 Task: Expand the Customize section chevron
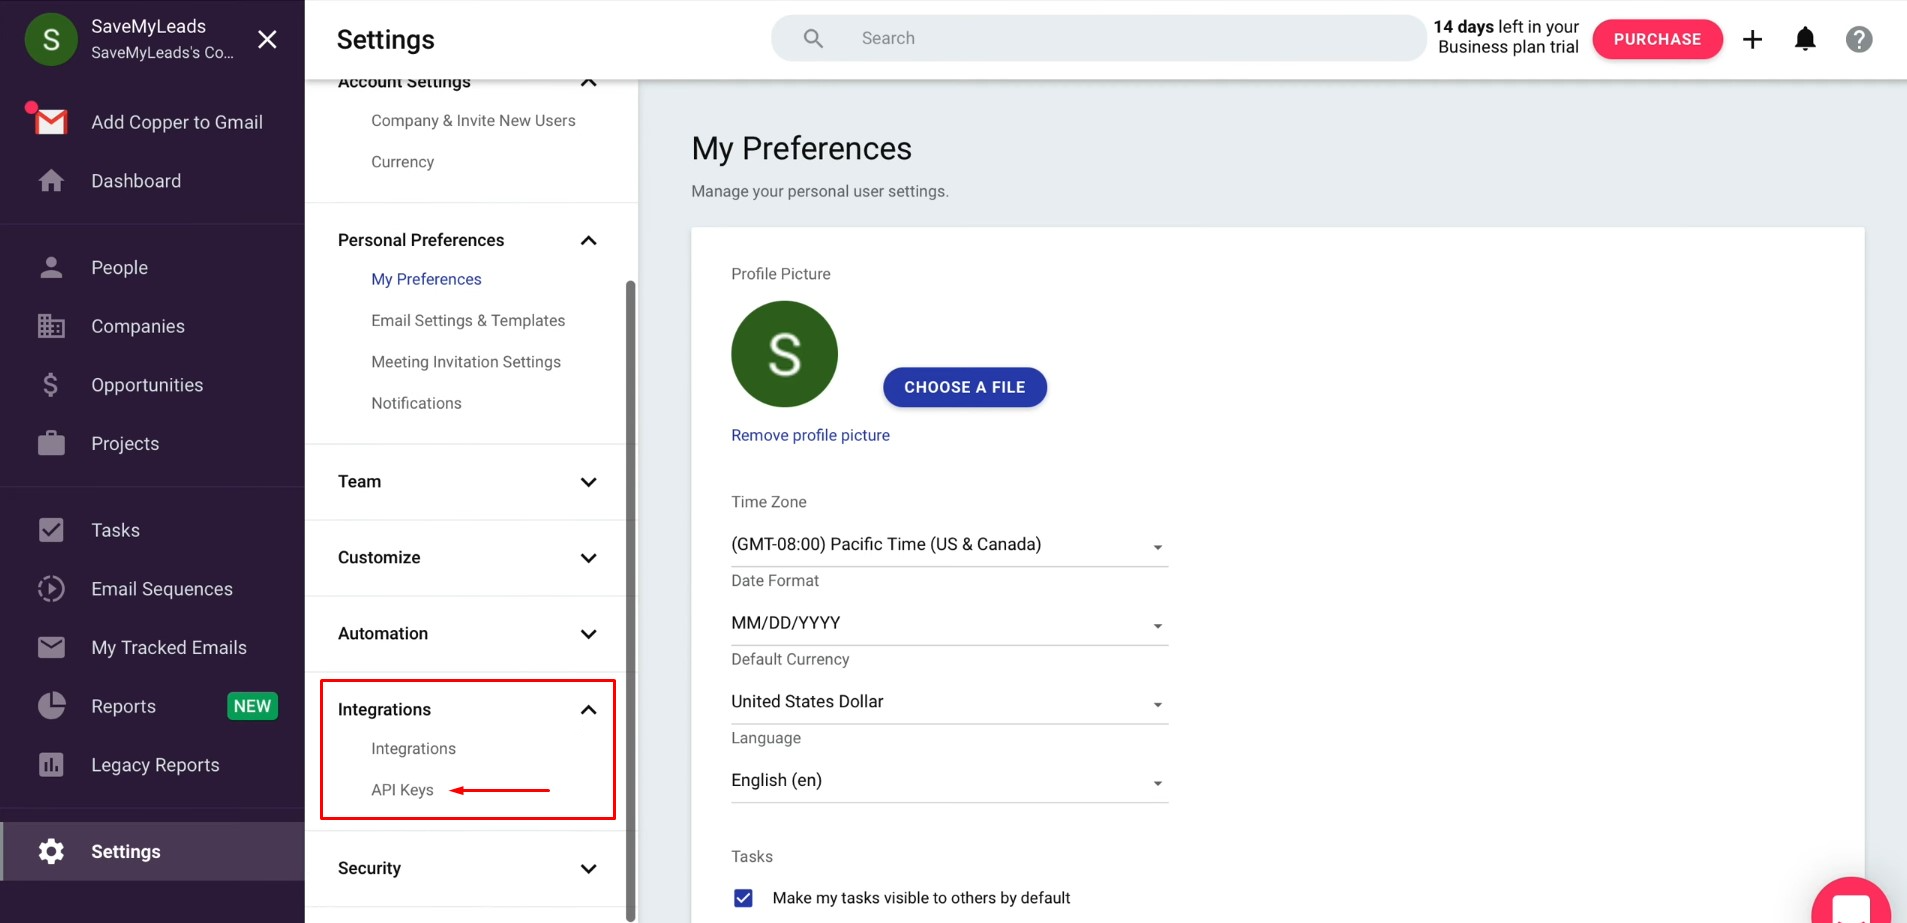589,558
